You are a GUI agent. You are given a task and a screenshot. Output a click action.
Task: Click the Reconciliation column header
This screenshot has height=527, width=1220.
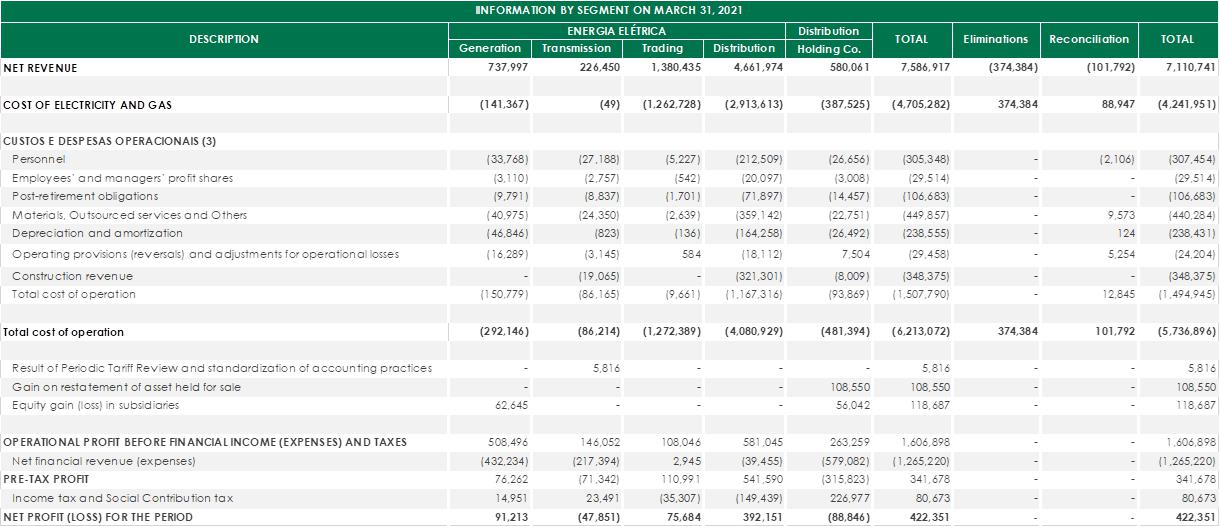1089,39
